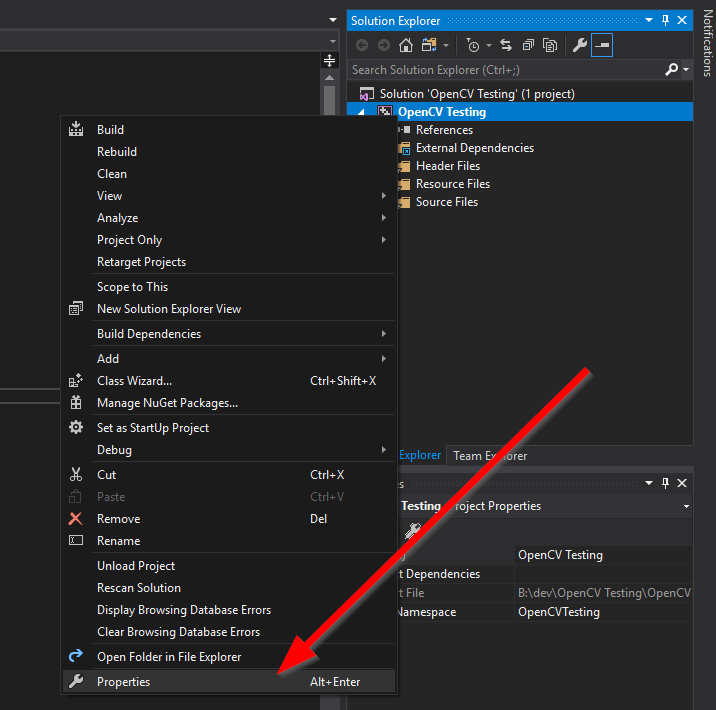
Task: Open Solution Explorer window options dropdown
Action: coord(649,20)
